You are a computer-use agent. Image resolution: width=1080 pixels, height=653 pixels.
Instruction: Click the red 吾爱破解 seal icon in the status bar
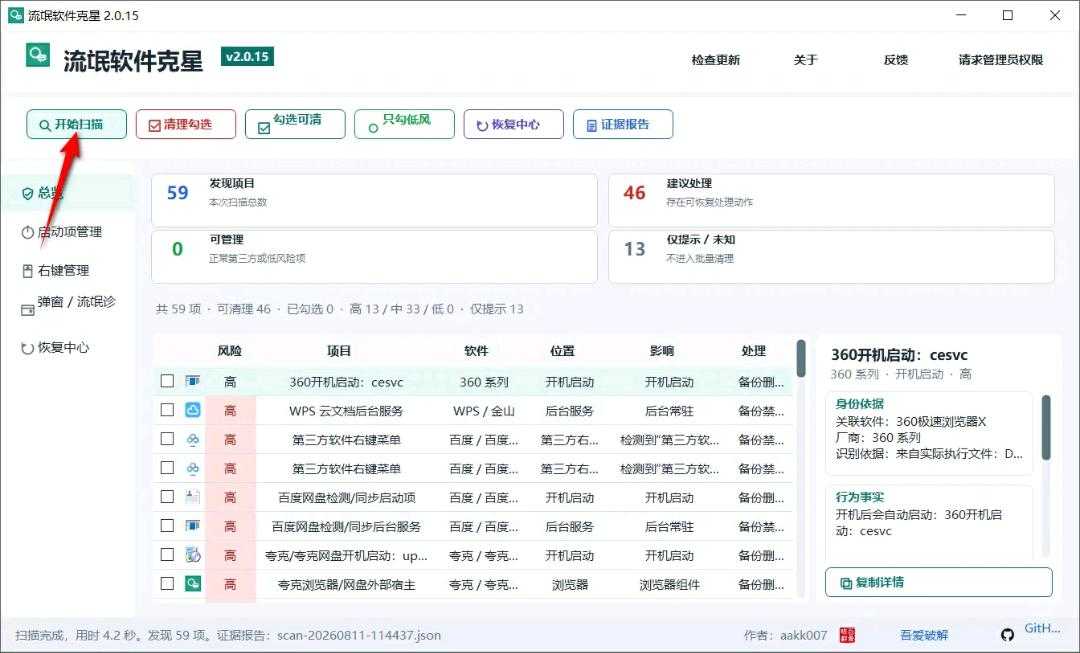tap(847, 635)
